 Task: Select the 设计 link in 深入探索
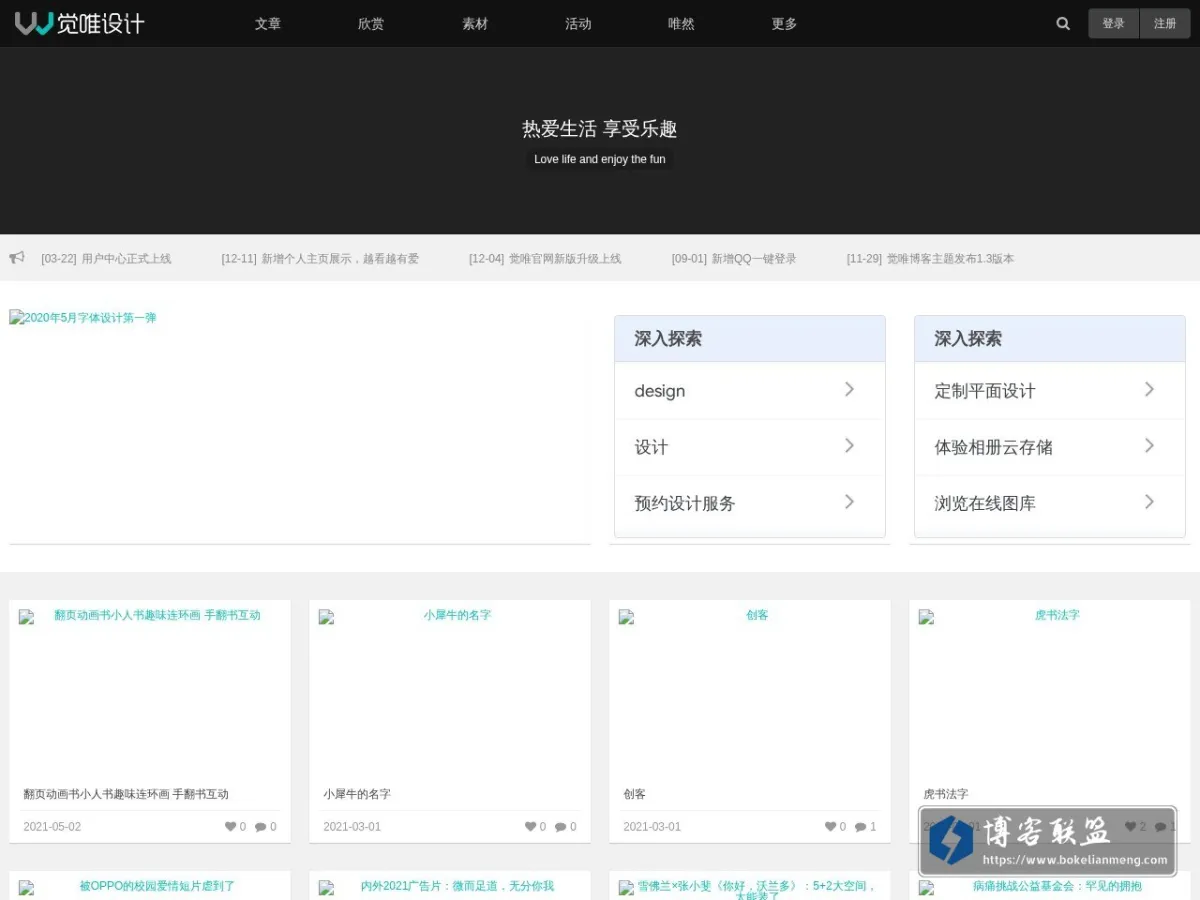[x=651, y=447]
